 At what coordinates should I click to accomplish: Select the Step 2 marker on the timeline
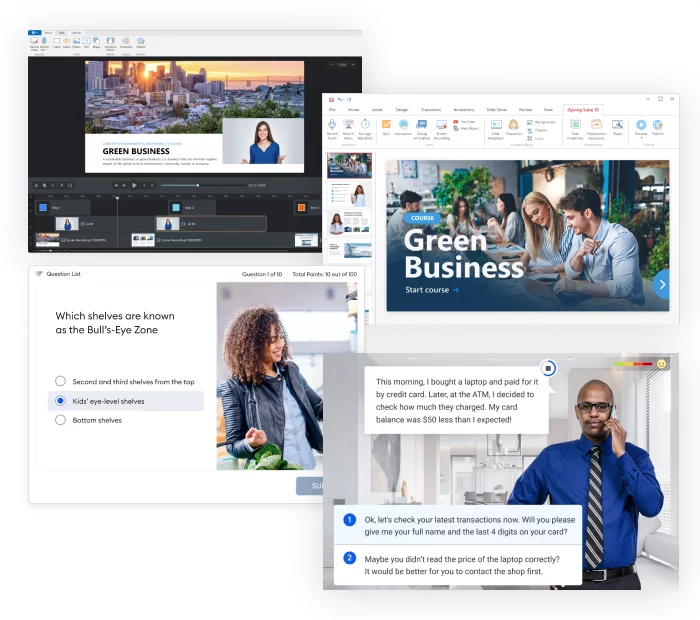tap(192, 208)
